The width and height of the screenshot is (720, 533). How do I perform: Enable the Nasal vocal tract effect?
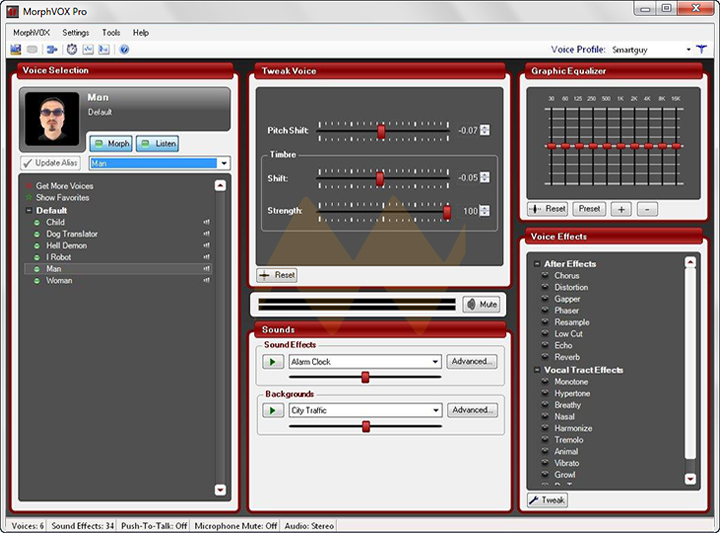(545, 416)
